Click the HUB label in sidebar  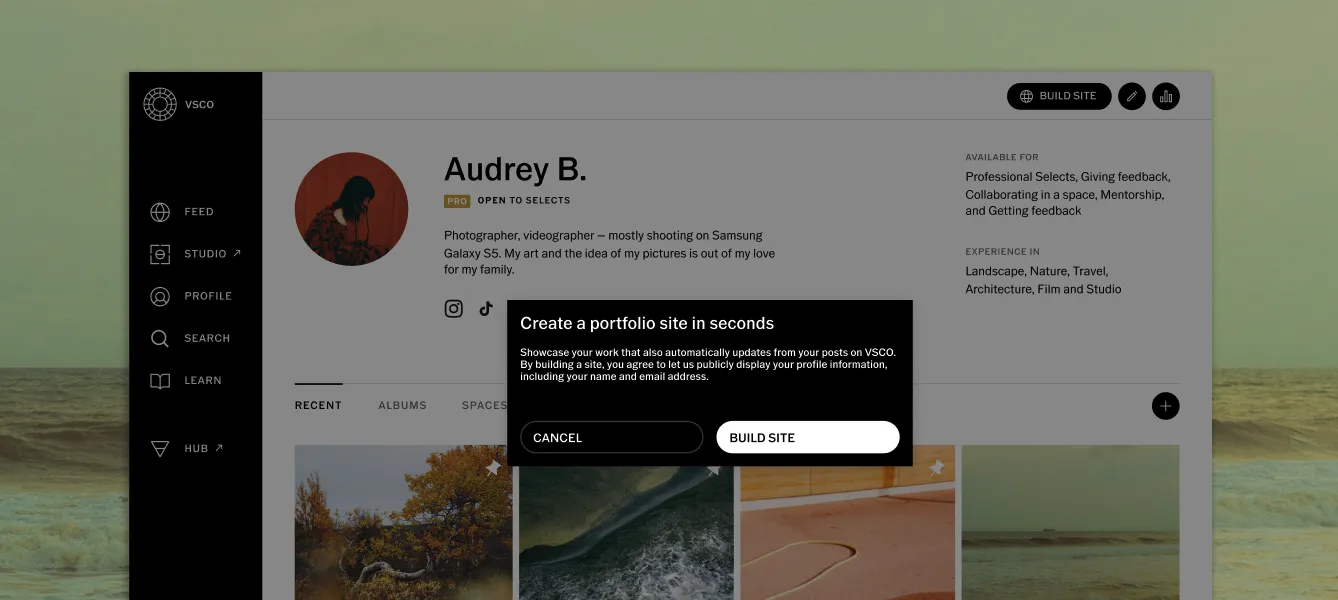pos(196,449)
